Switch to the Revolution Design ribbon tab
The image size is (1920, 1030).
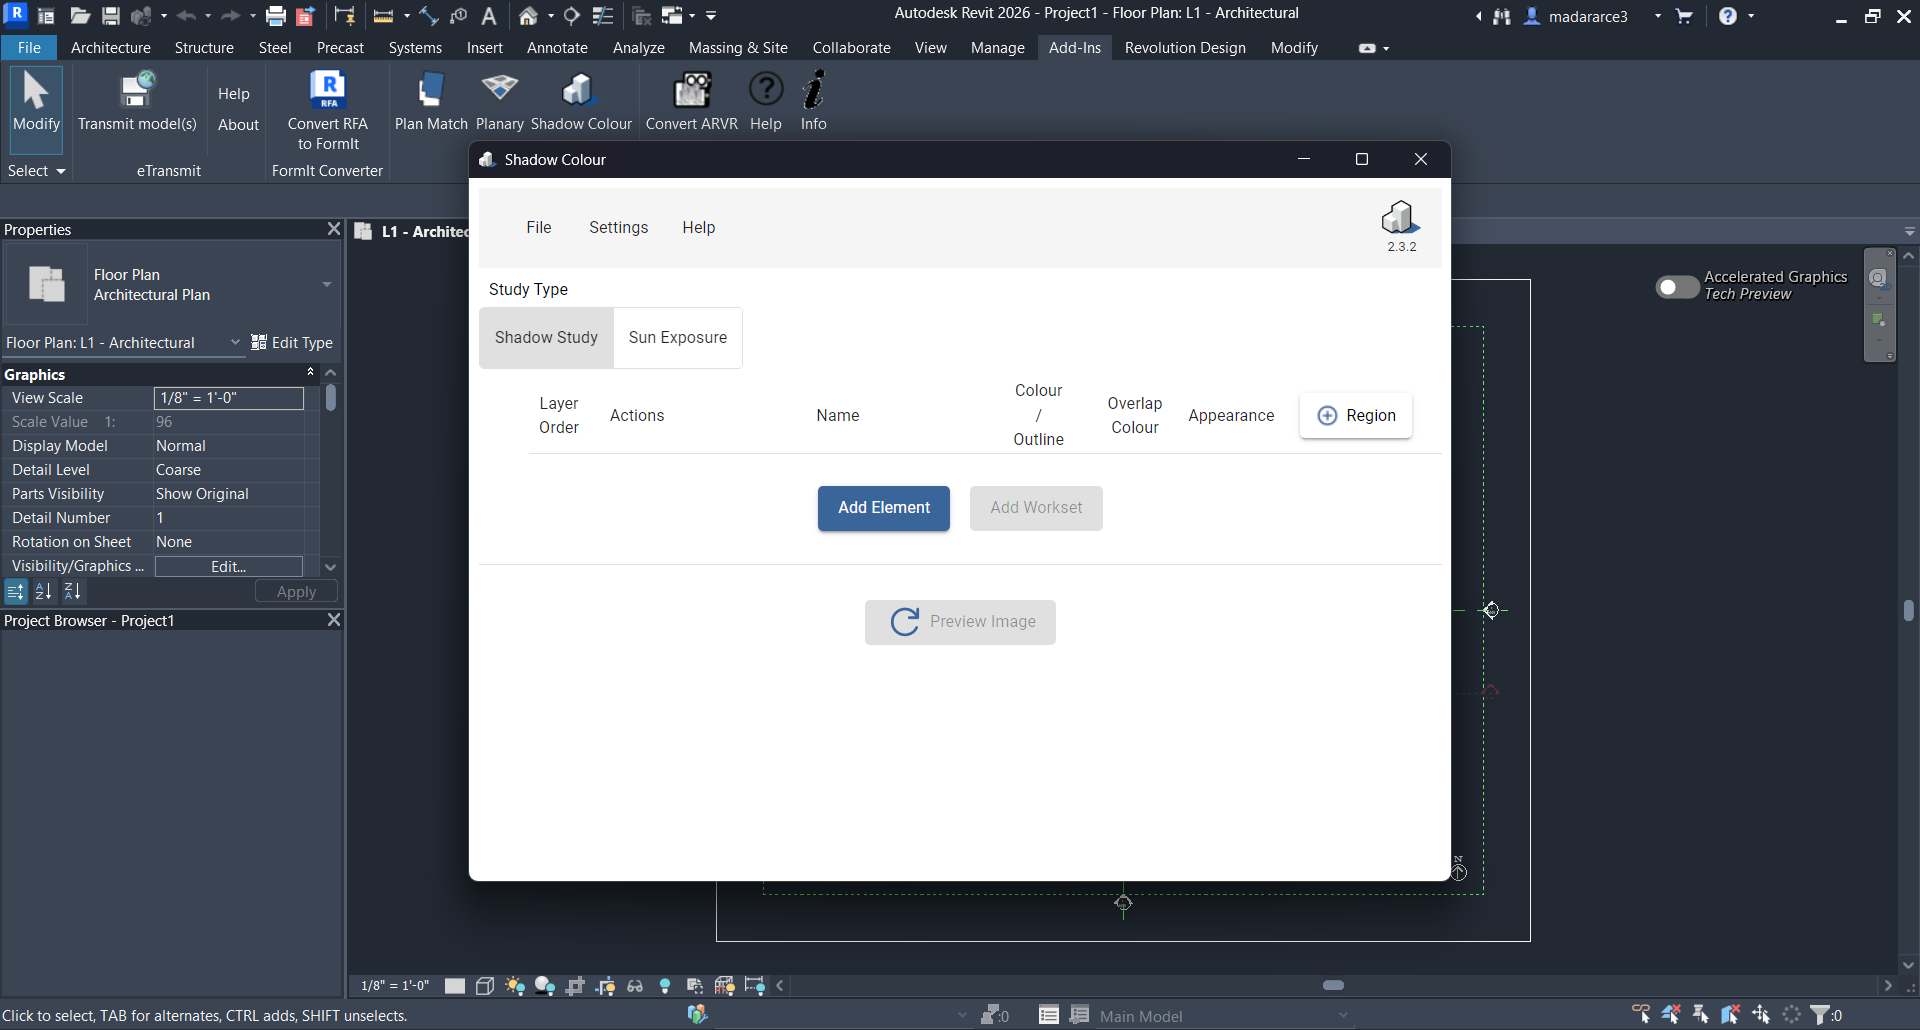(1185, 48)
